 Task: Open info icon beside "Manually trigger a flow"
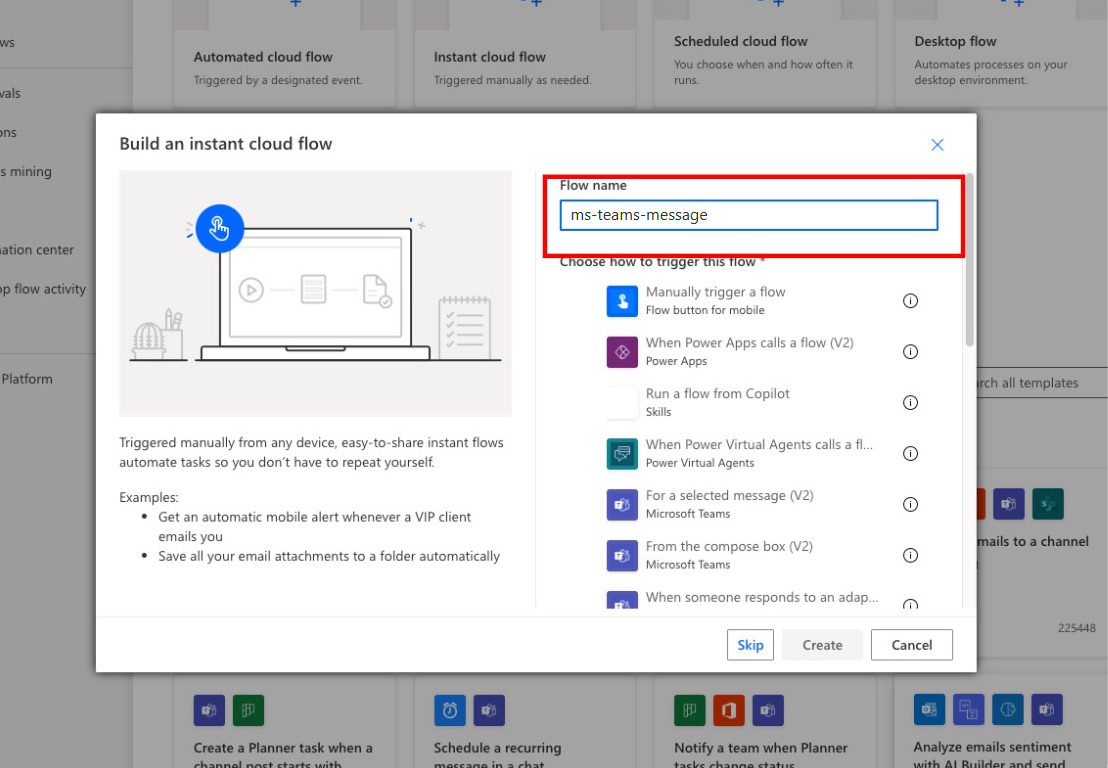[909, 300]
